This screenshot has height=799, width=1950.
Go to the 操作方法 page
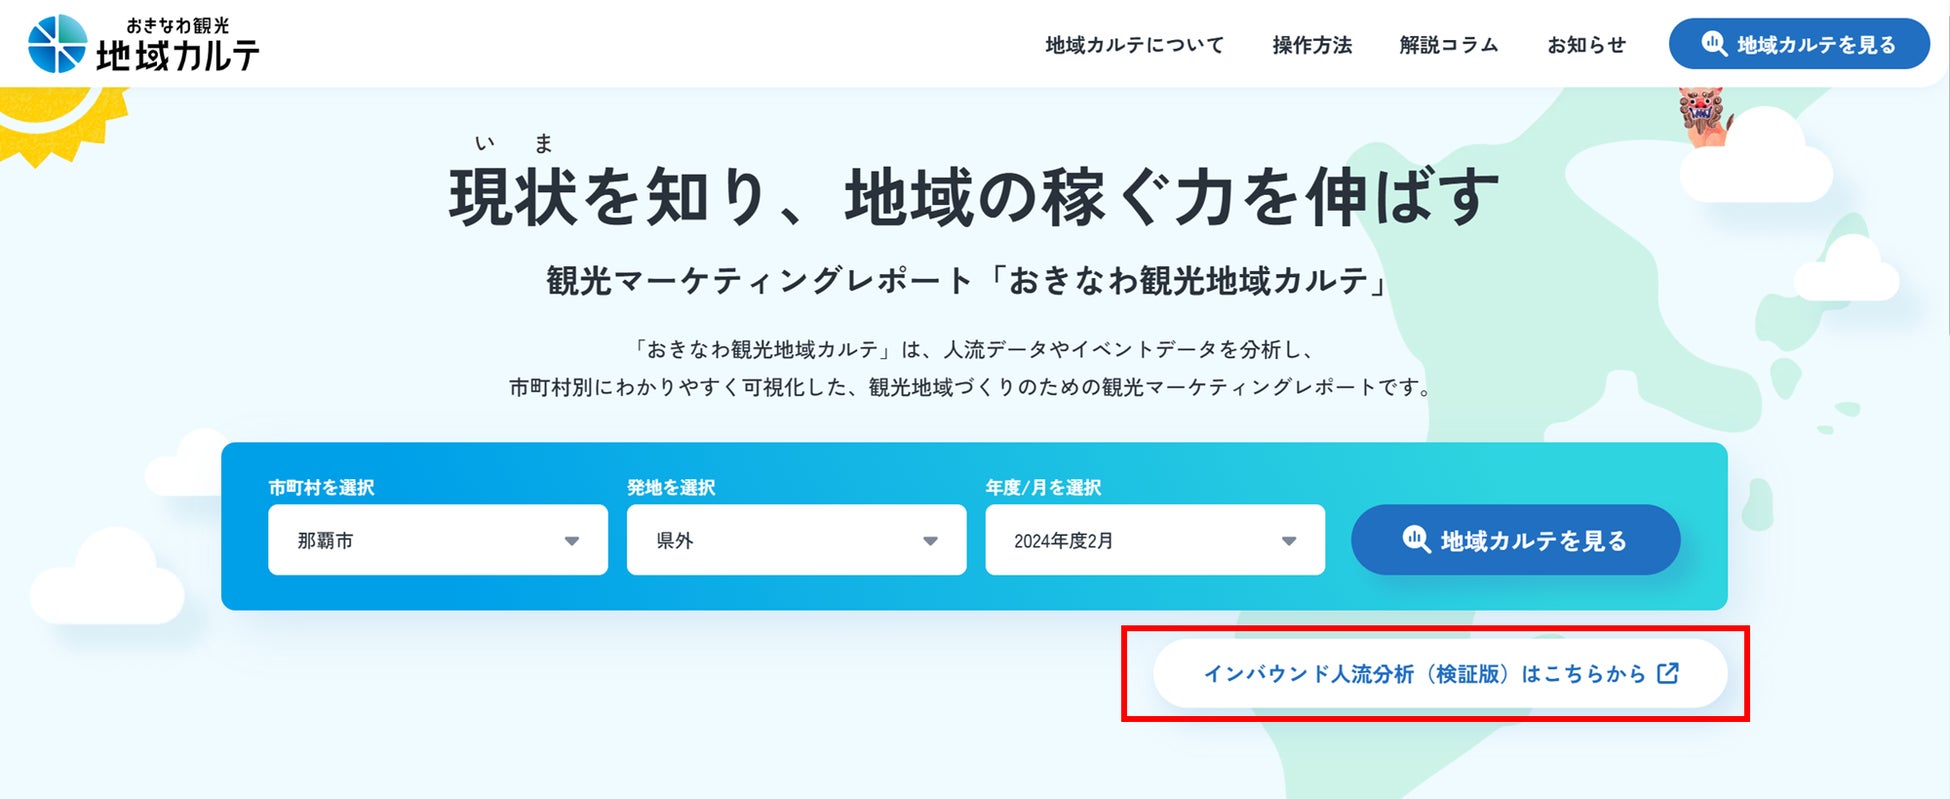point(1312,45)
